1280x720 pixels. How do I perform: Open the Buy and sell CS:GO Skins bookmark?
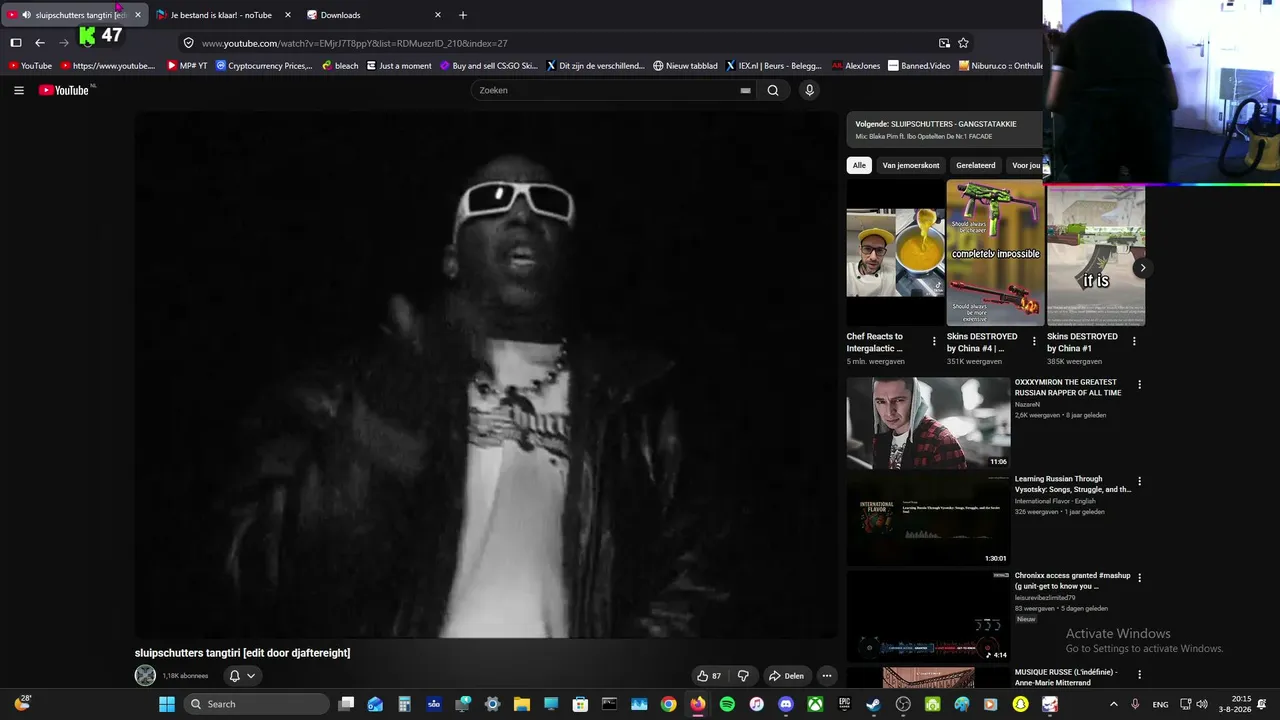[489, 66]
